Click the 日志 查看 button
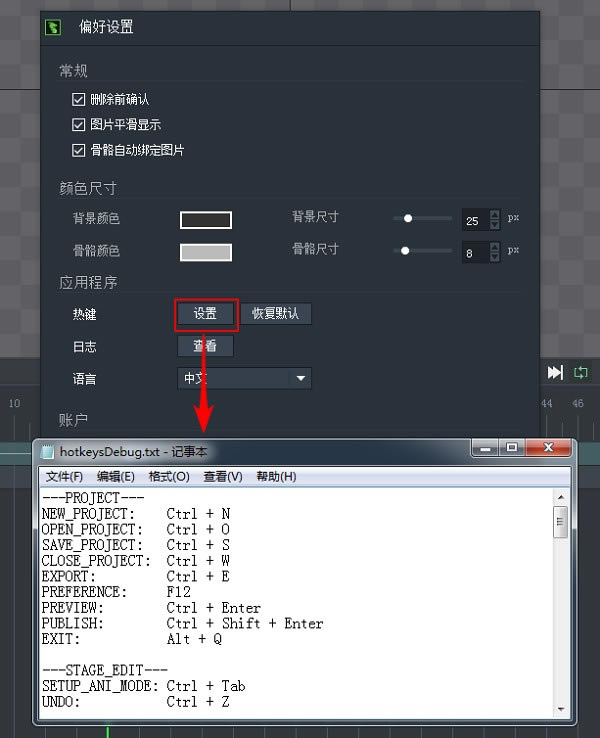This screenshot has height=738, width=600. click(205, 346)
